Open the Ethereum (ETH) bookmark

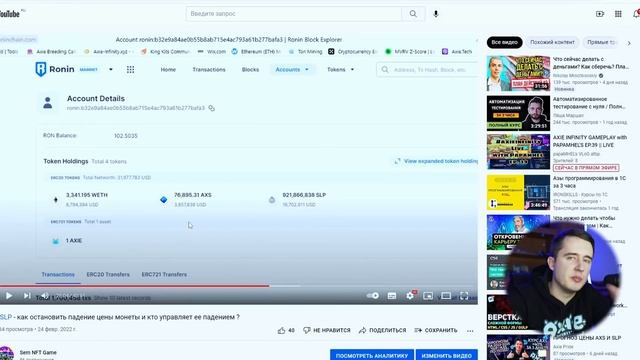(256, 51)
